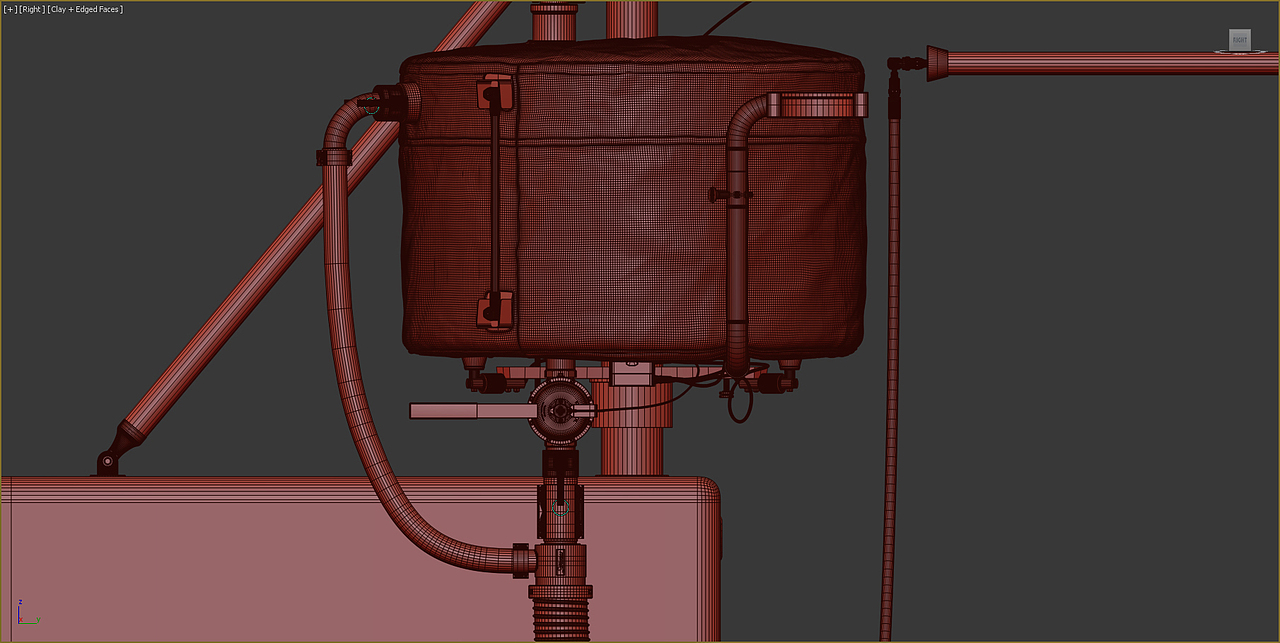Select the corrugated flush pipe at the bottom
Image resolution: width=1280 pixels, height=643 pixels.
[560, 620]
